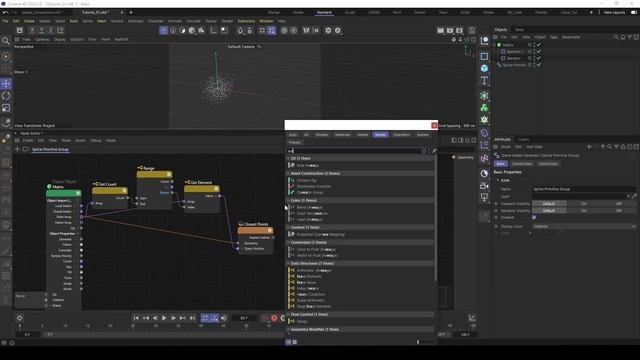Image resolution: width=640 pixels, height=360 pixels.
Task: Set Renderer Visibility to Off
Action: [x=618, y=211]
